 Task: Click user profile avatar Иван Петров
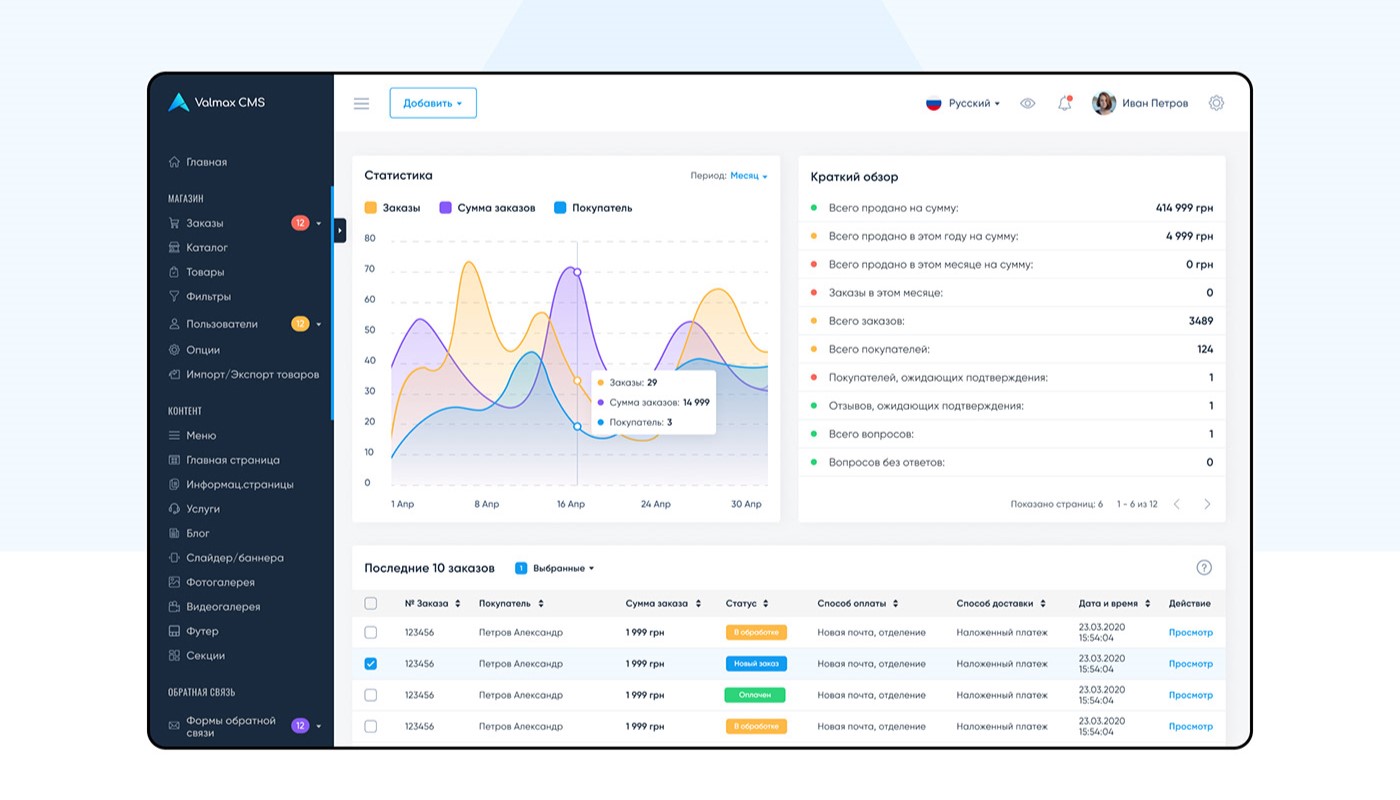click(1104, 103)
